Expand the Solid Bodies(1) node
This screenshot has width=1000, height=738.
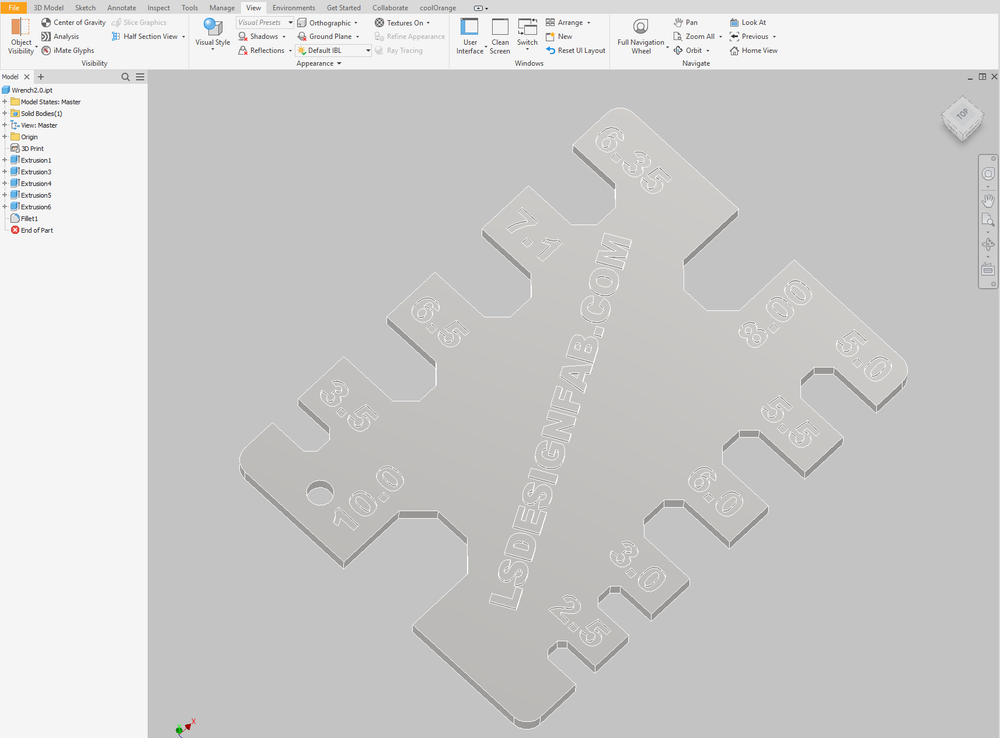tap(4, 114)
